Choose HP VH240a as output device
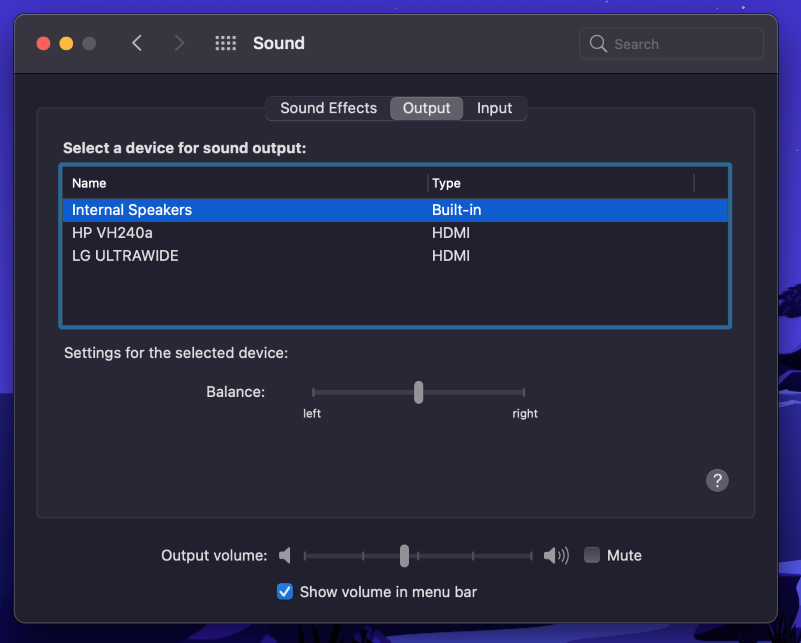 click(x=112, y=233)
